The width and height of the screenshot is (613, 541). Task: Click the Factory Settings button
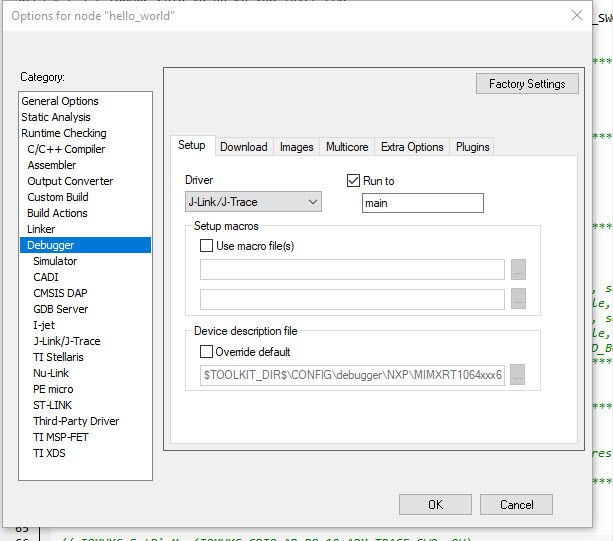pos(527,84)
